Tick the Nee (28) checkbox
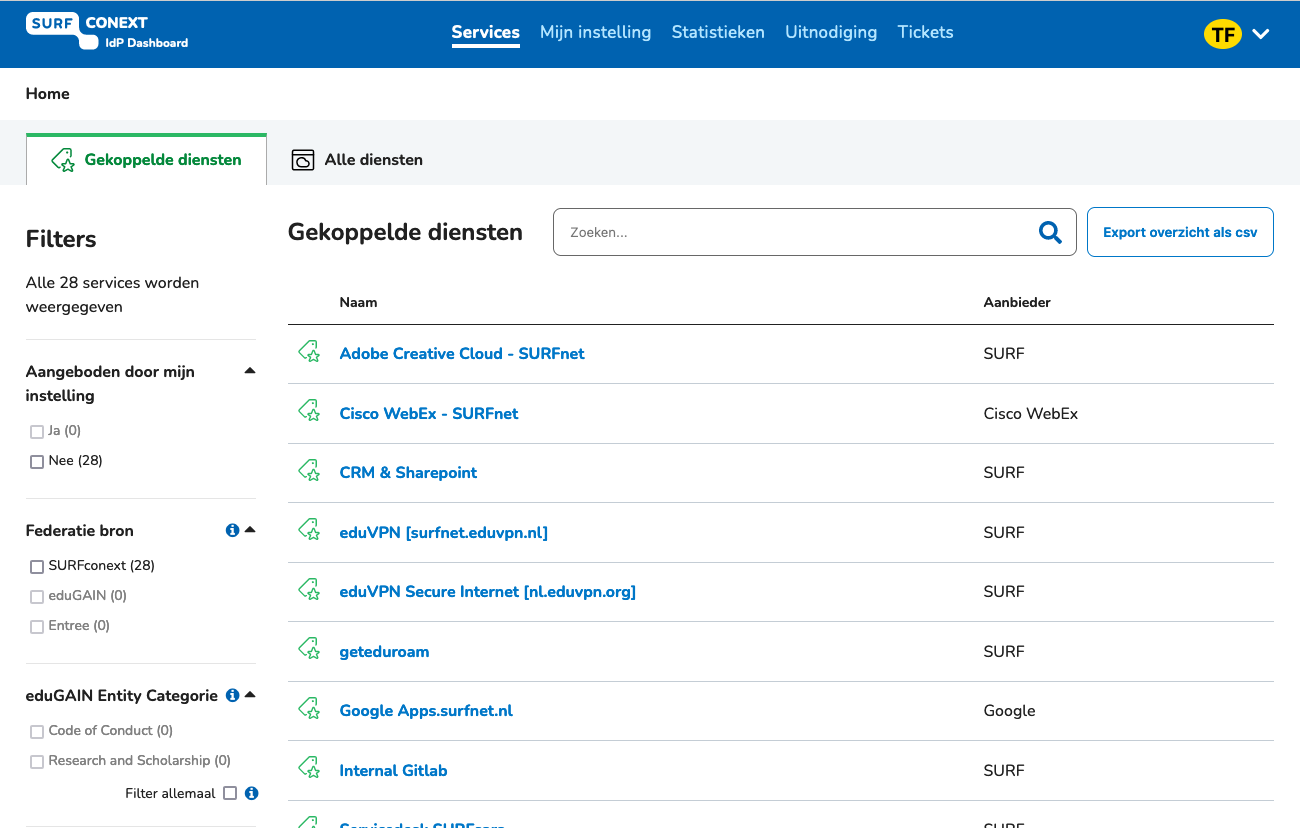The height and width of the screenshot is (828, 1300). [37, 462]
